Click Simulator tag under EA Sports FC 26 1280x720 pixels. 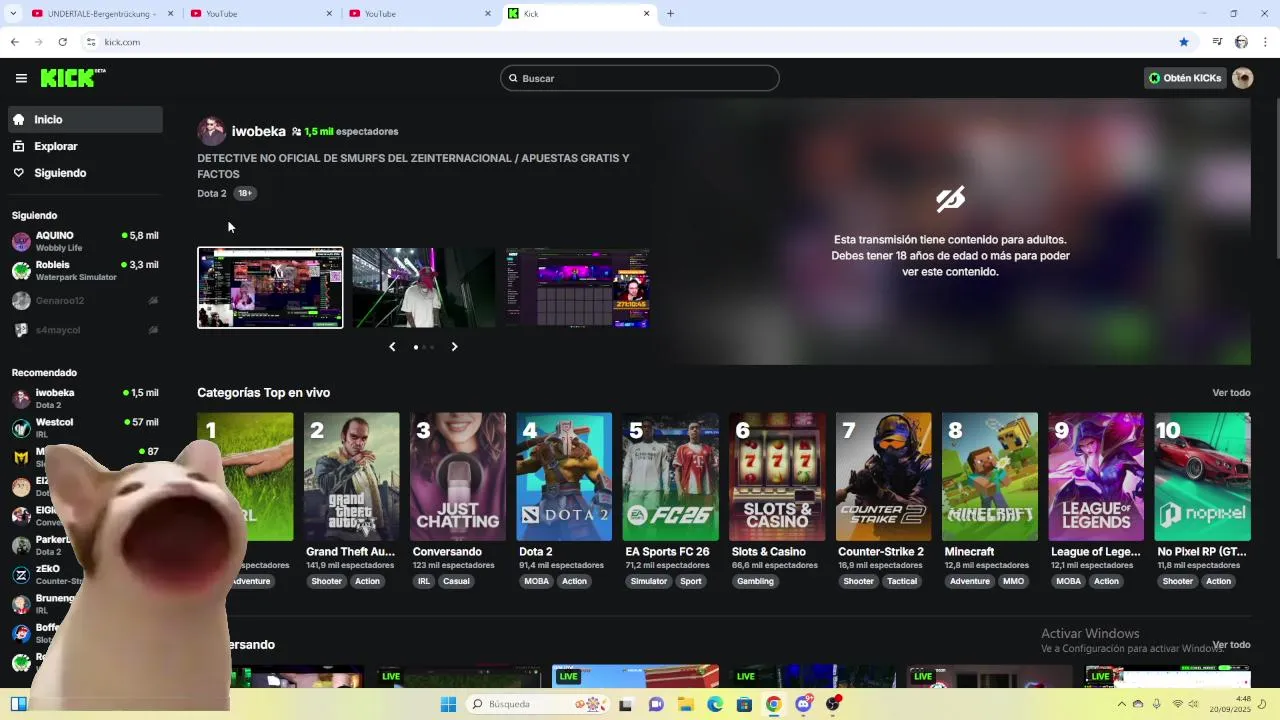649,581
